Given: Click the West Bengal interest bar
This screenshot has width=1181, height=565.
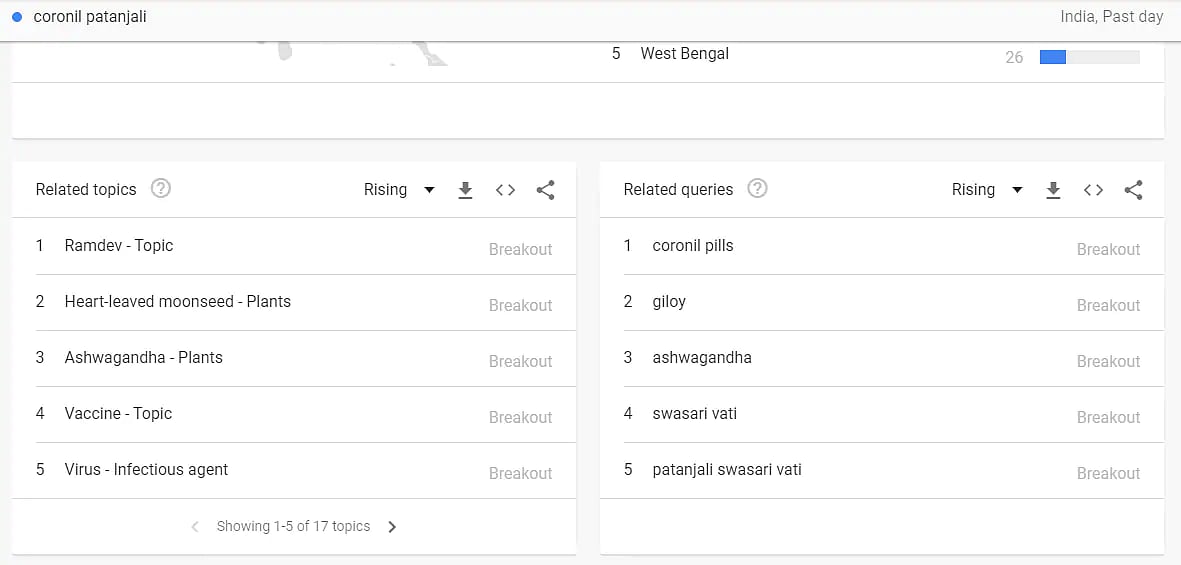Looking at the screenshot, I should (x=1089, y=57).
